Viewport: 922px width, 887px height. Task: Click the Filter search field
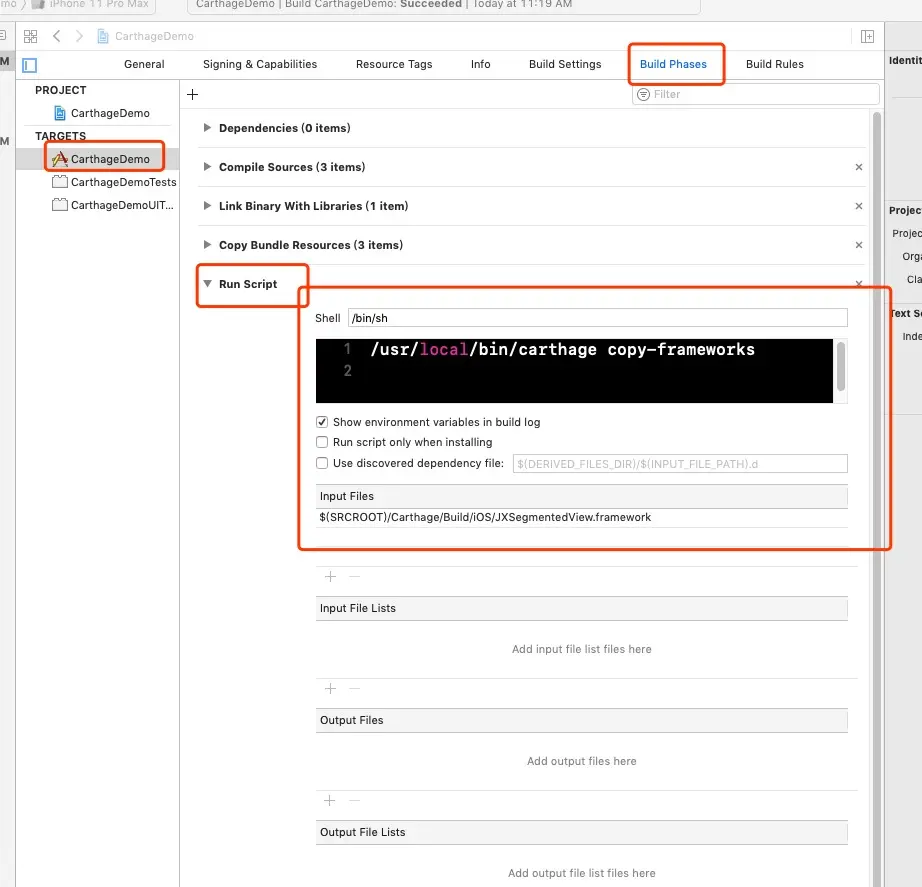point(756,94)
